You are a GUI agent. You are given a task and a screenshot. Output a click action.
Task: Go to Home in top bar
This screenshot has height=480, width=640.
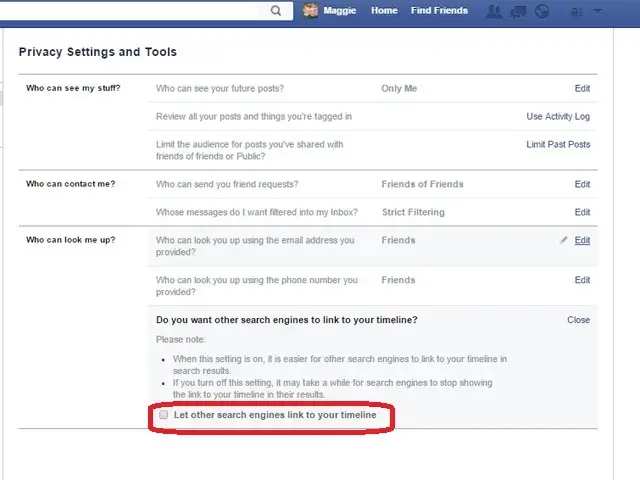[384, 11]
